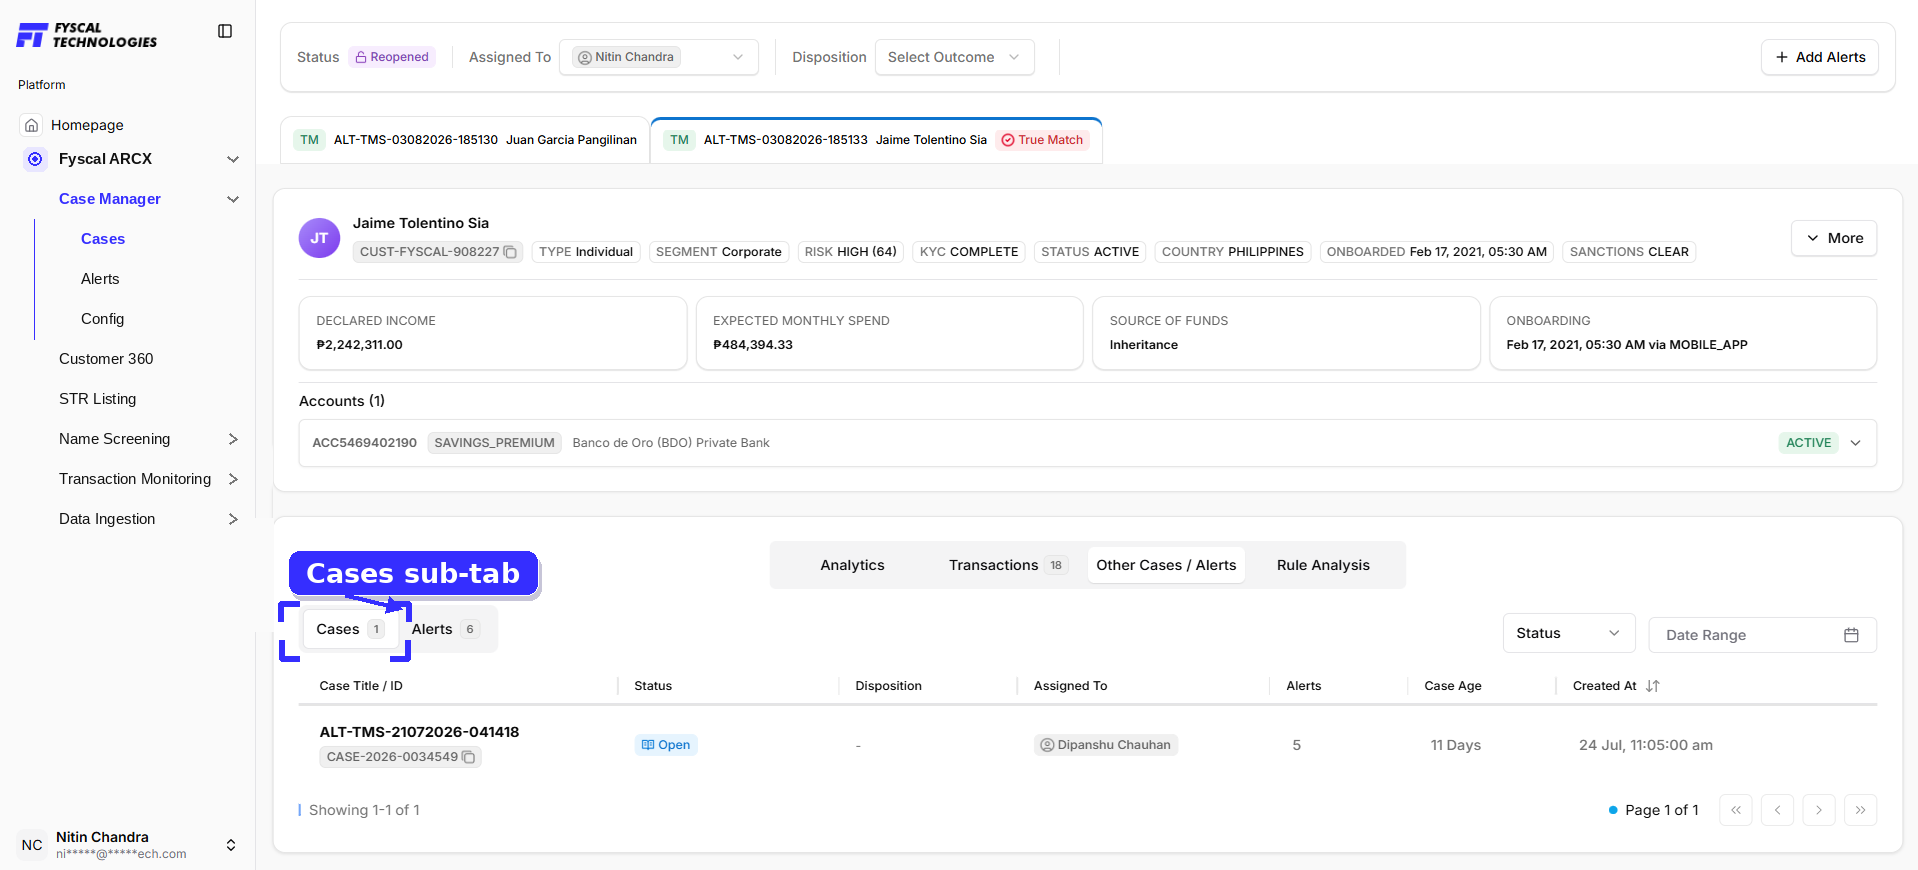Click the Dipanshu Chauhan assignee chip
The height and width of the screenshot is (870, 1918).
click(x=1105, y=745)
